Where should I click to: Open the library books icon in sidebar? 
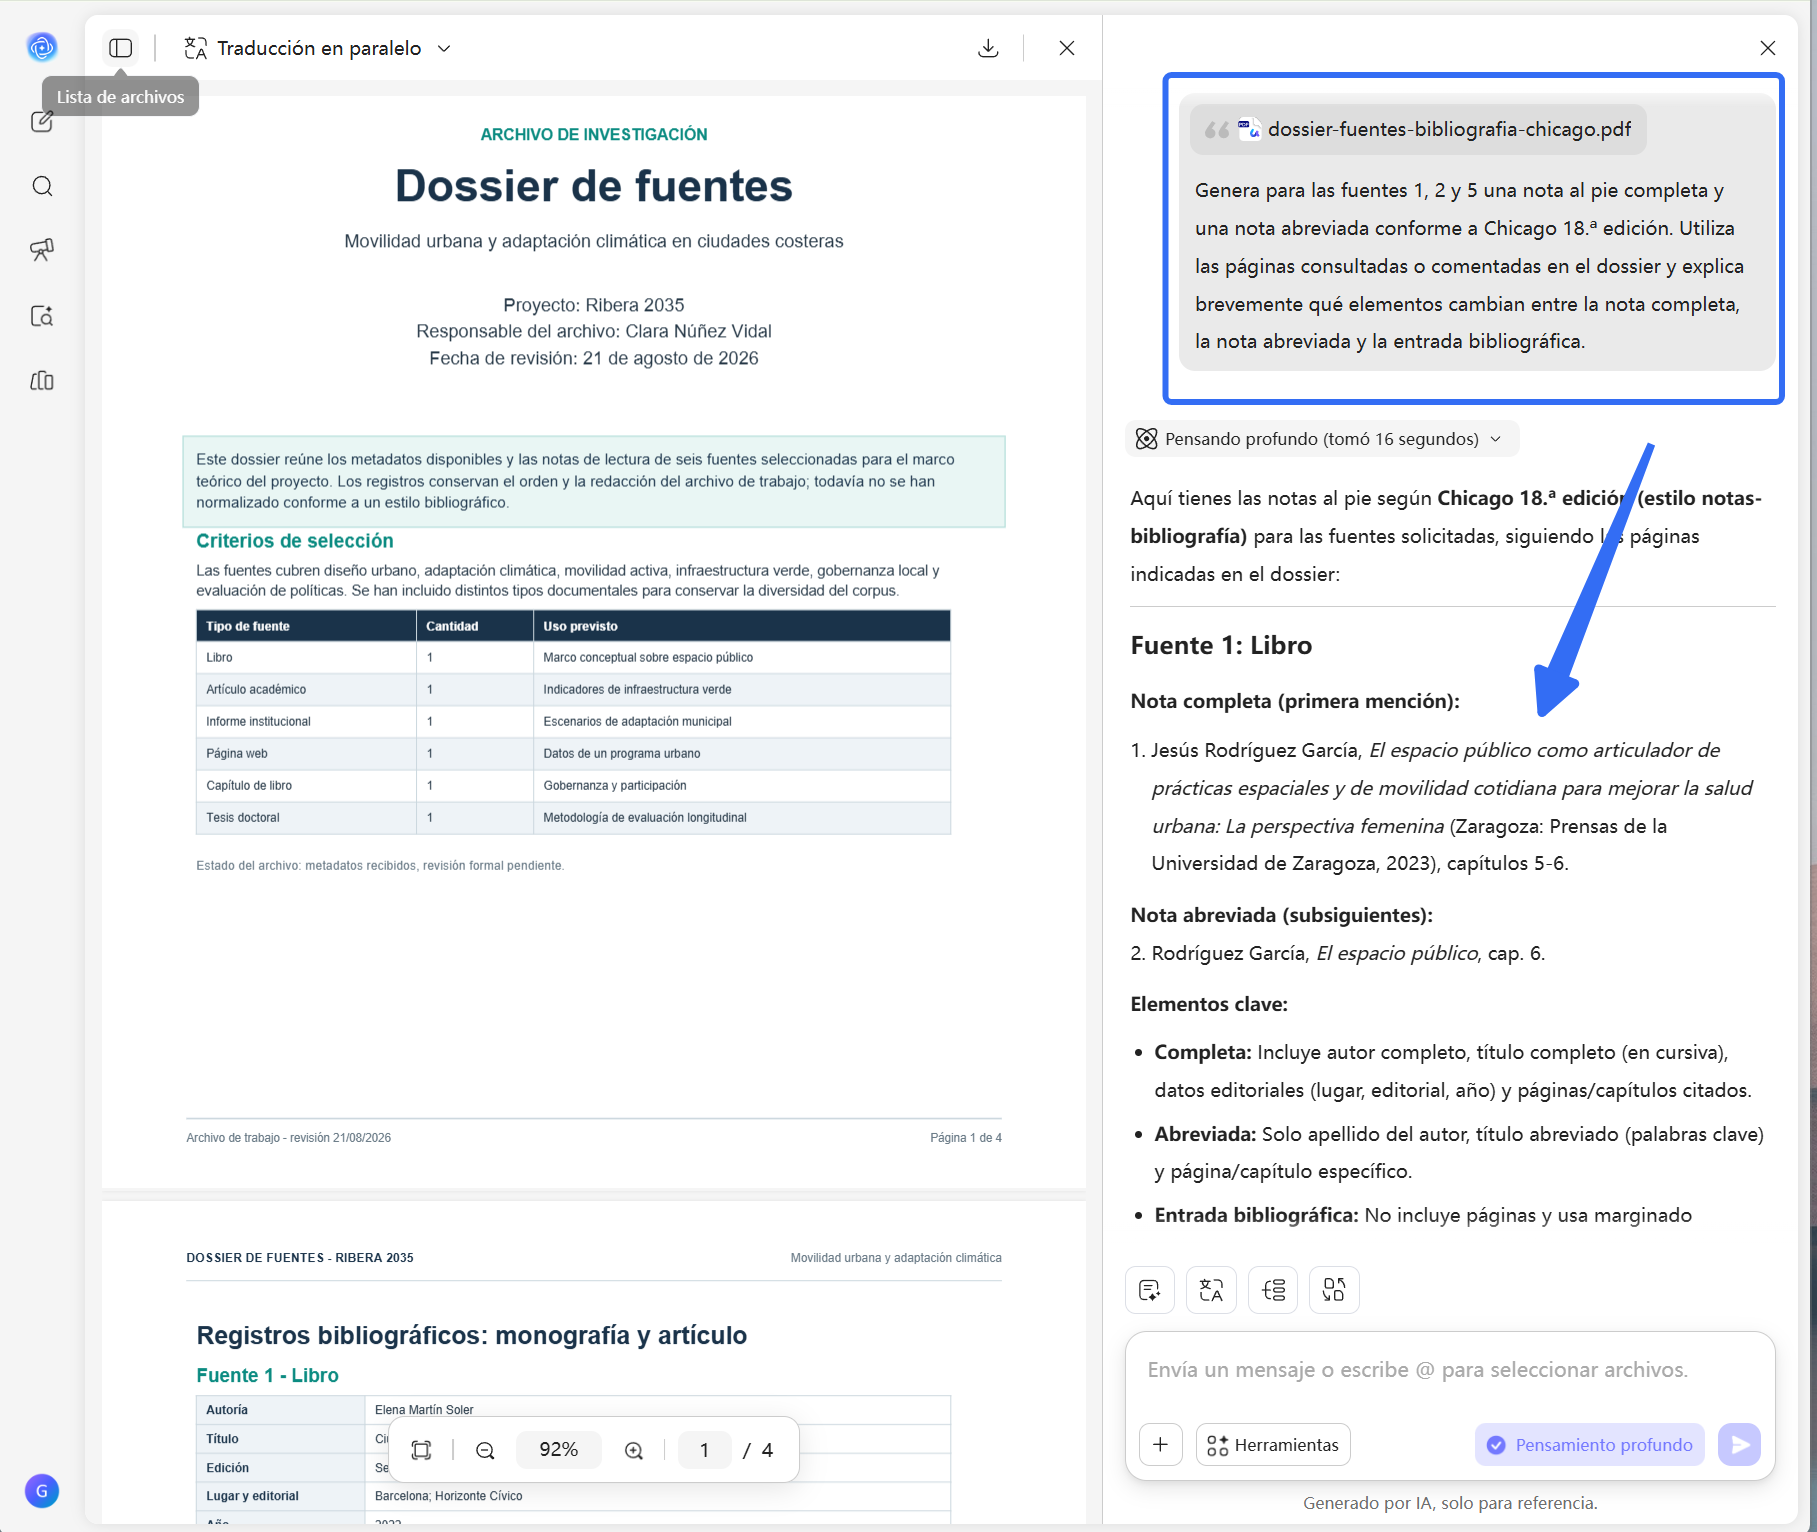42,381
